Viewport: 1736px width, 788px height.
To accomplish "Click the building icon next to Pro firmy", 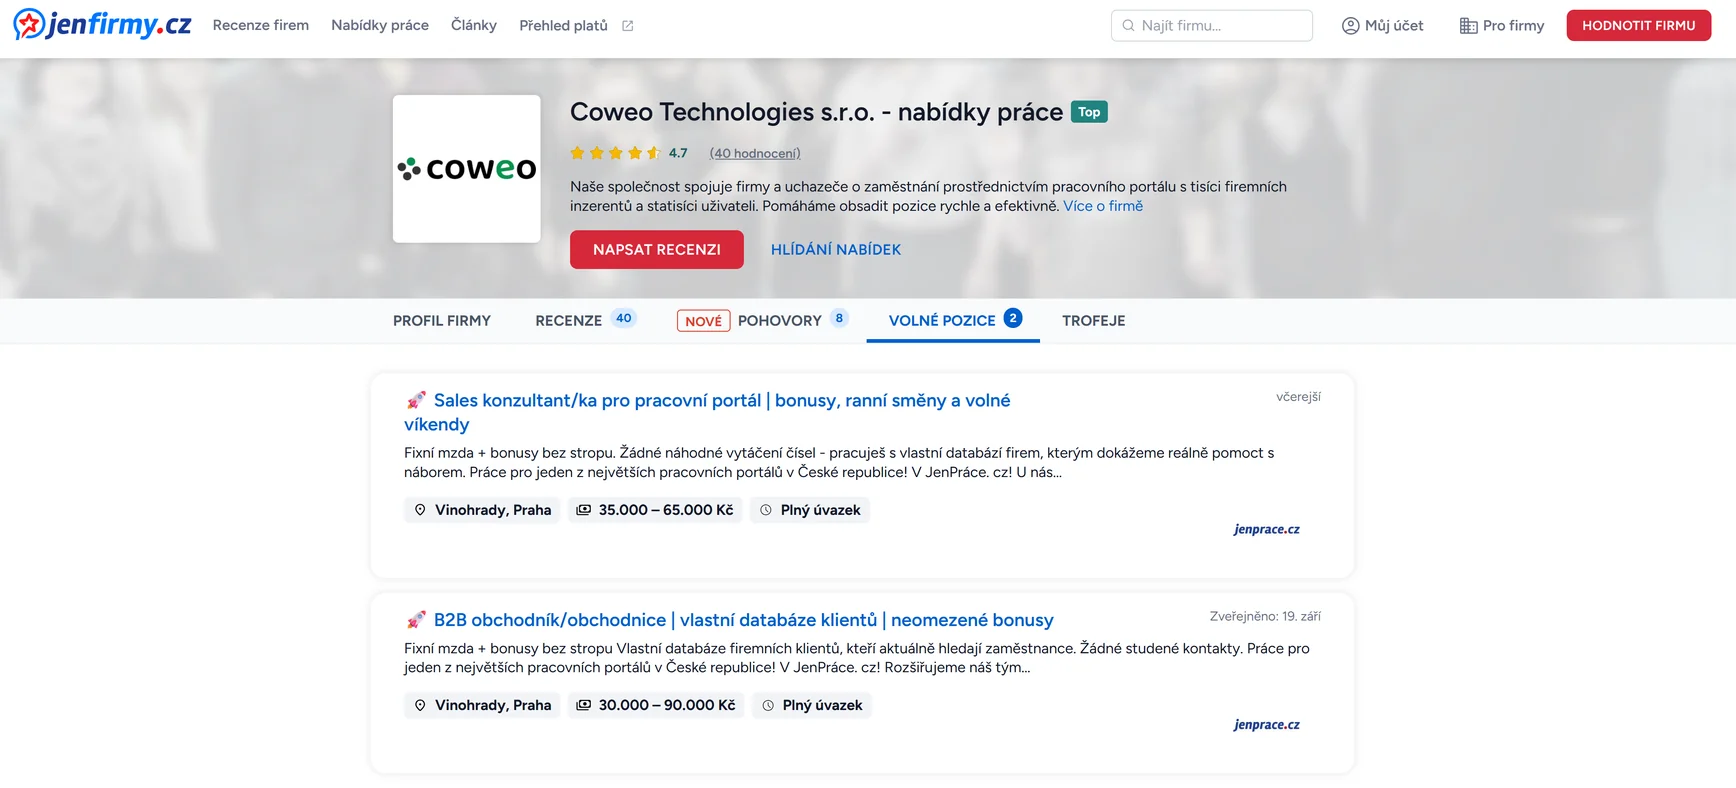I will [x=1468, y=26].
